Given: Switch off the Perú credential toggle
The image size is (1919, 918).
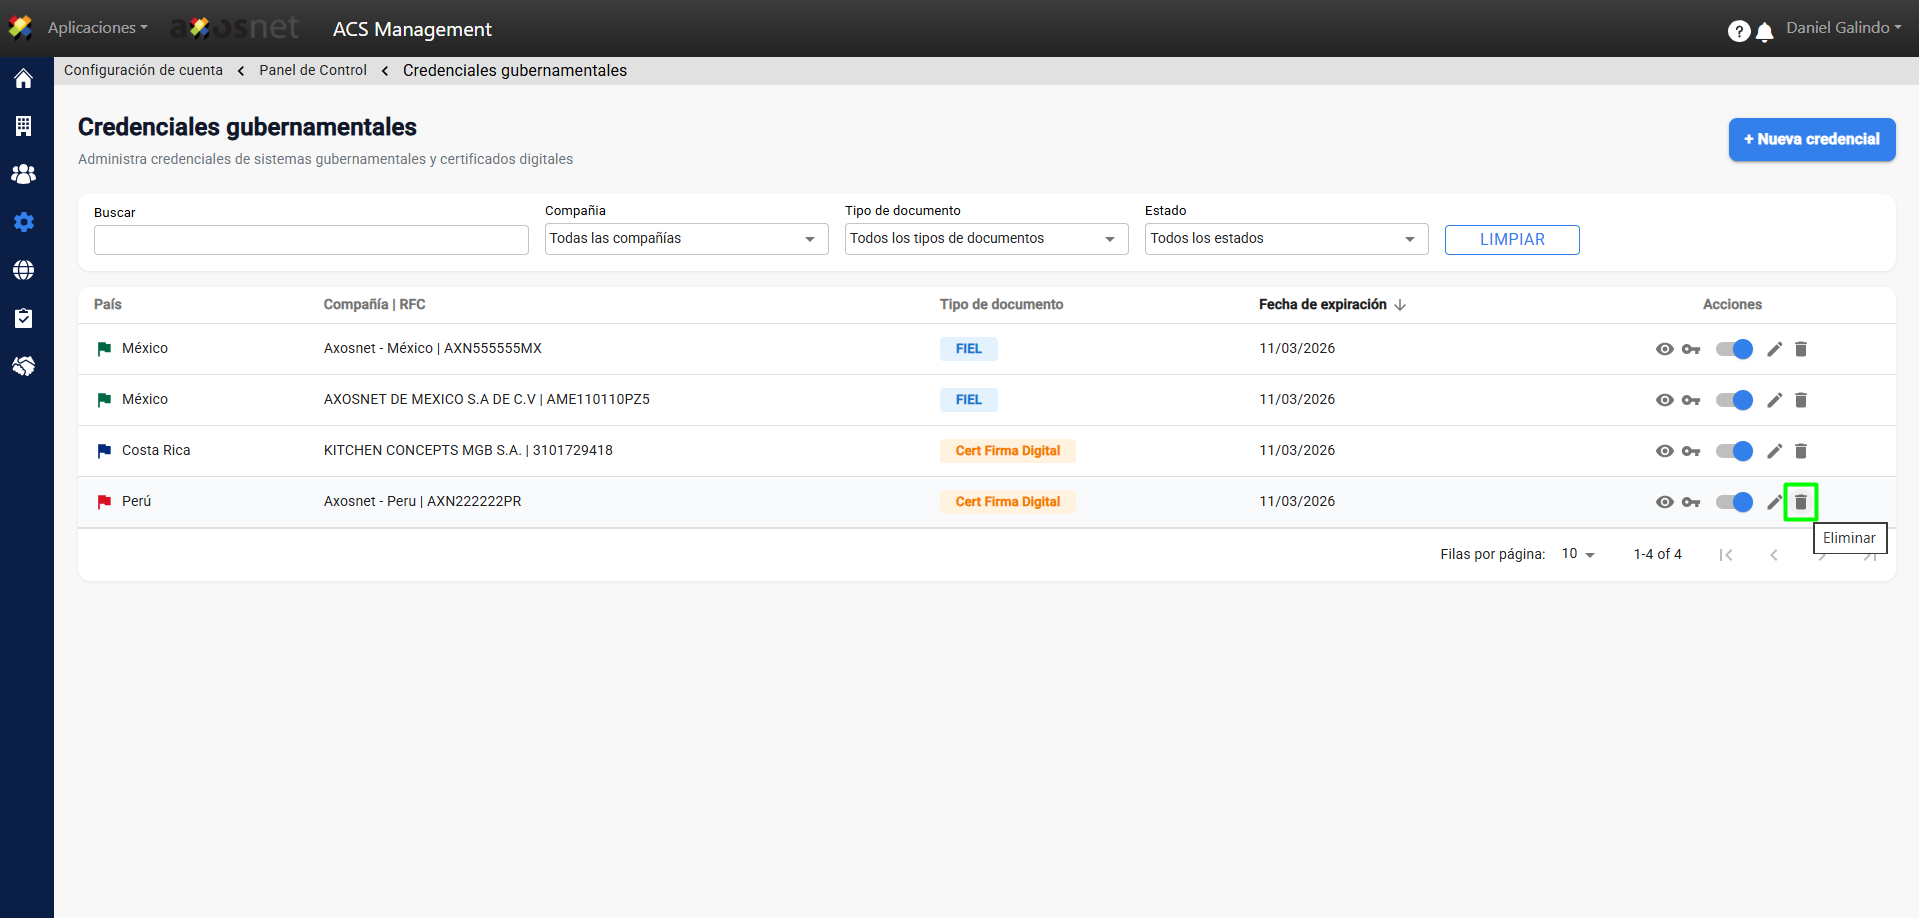Looking at the screenshot, I should (1734, 502).
